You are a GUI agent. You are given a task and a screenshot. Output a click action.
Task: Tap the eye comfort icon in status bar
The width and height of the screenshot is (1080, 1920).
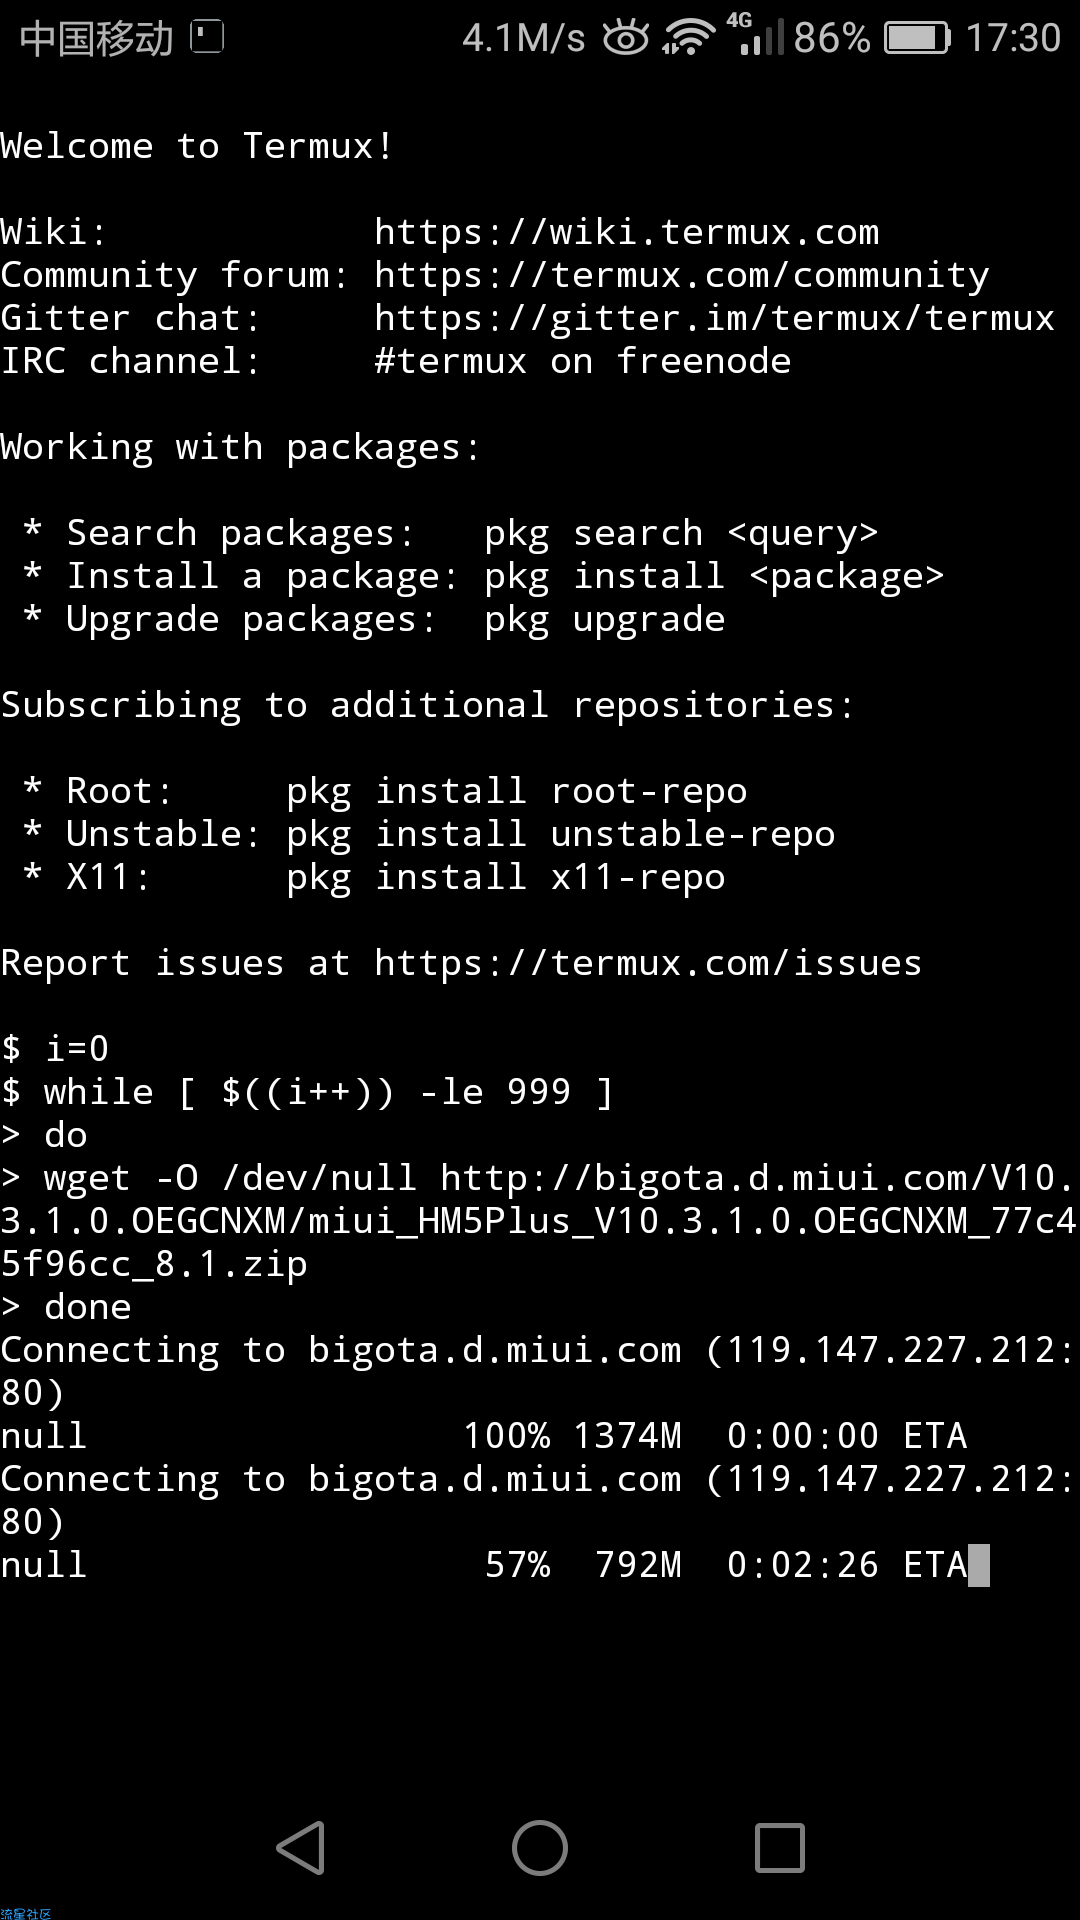pyautogui.click(x=626, y=38)
